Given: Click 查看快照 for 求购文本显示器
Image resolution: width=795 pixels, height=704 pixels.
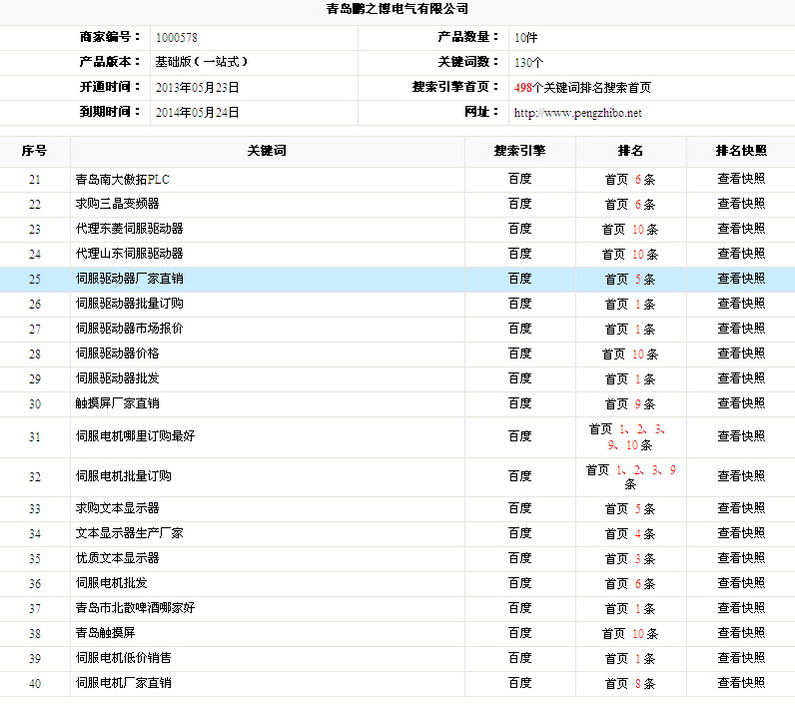Looking at the screenshot, I should pos(741,508).
